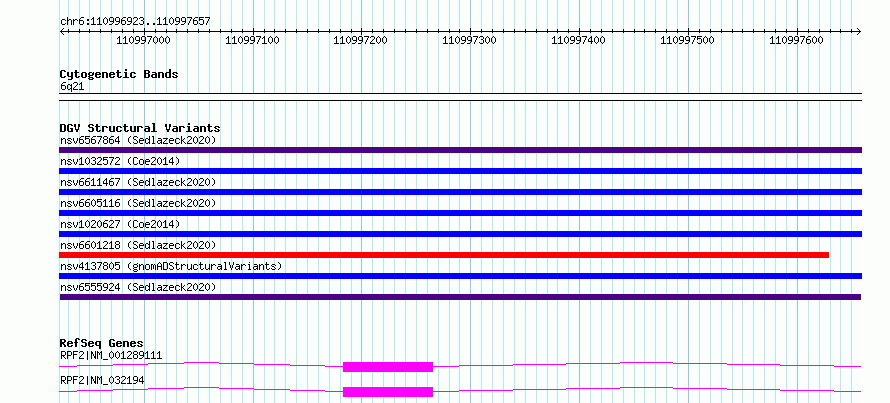Screen dimensions: 890x403
Task: Click the nsv6555924 (Sedlazeck2020) label
Action: [x=138, y=287]
